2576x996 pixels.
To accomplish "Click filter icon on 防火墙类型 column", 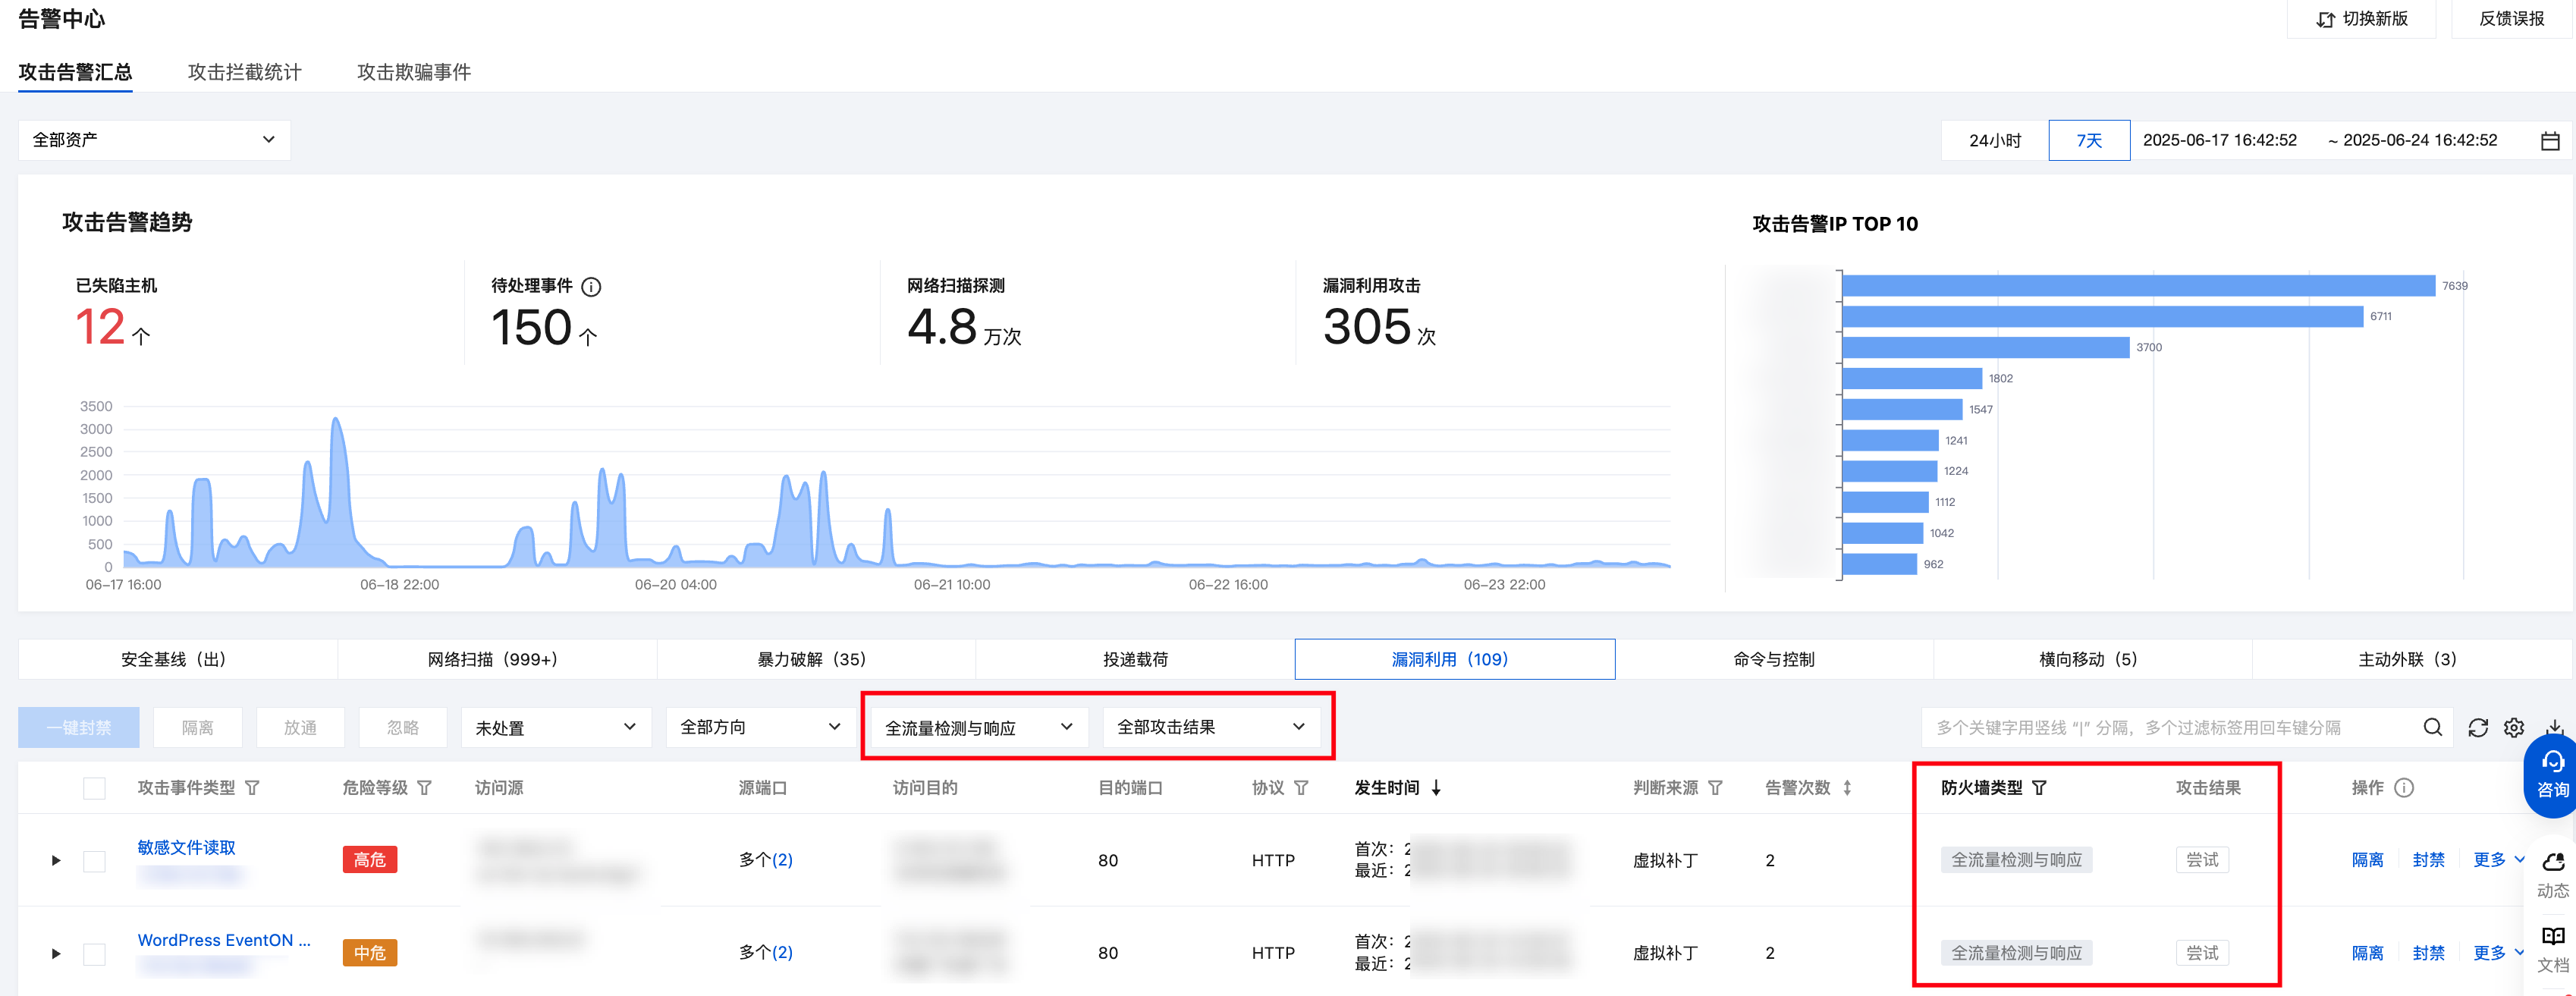I will [2038, 788].
